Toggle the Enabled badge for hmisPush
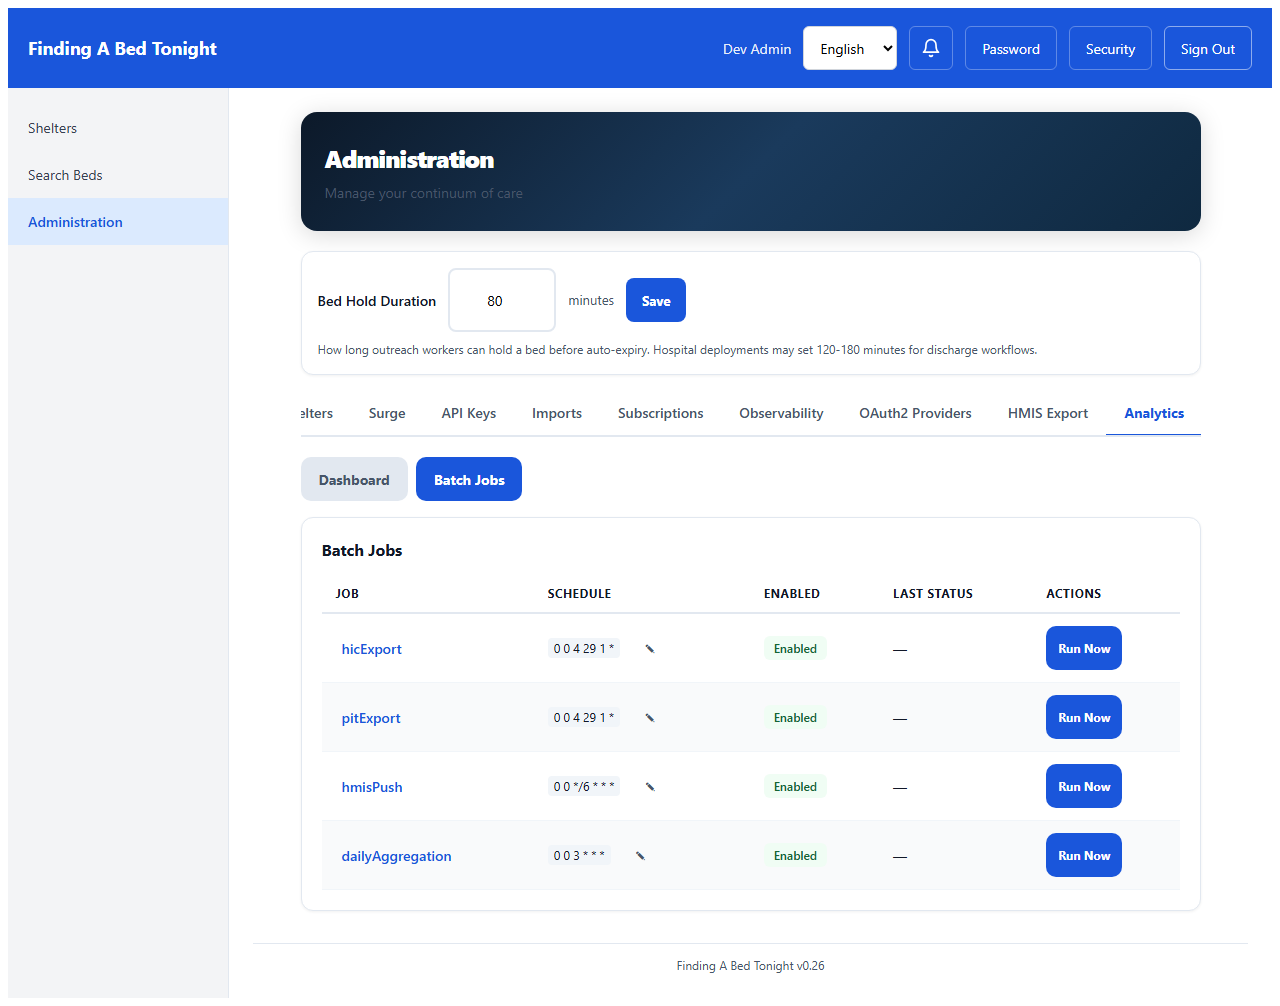Screen dimensions: 1280x1006 click(795, 786)
